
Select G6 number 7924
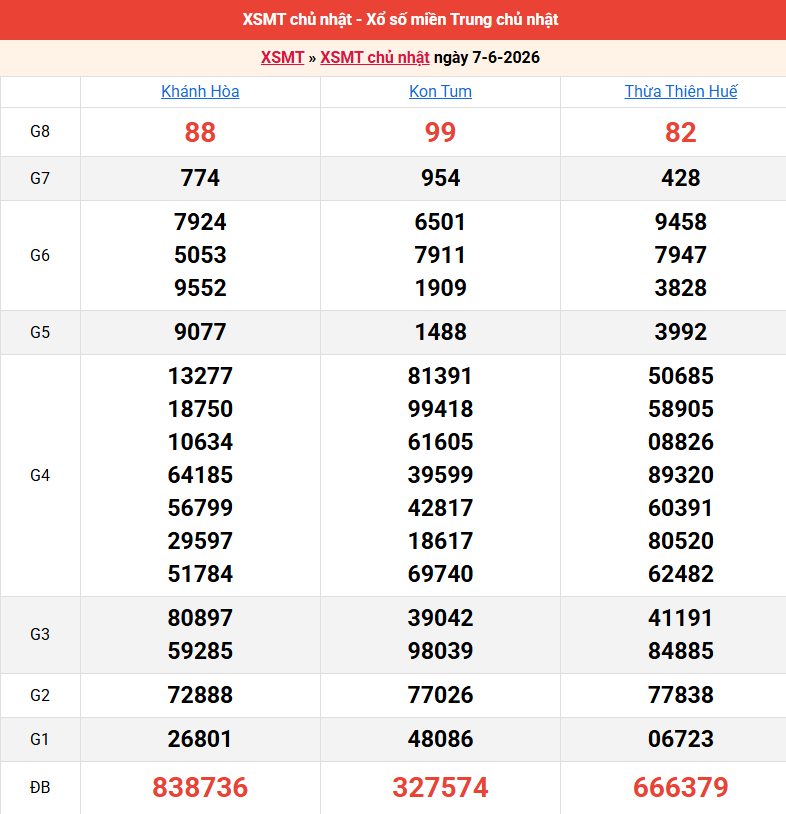pyautogui.click(x=200, y=222)
